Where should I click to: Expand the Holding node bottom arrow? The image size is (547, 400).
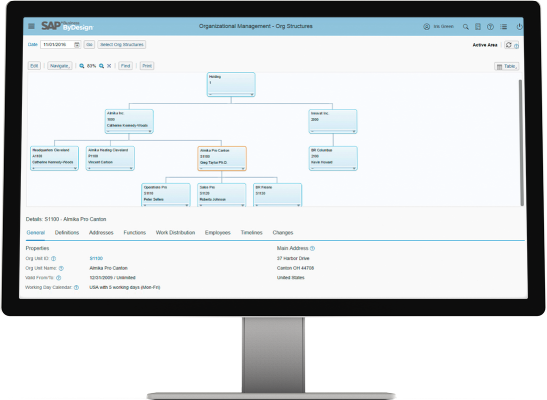click(x=252, y=95)
